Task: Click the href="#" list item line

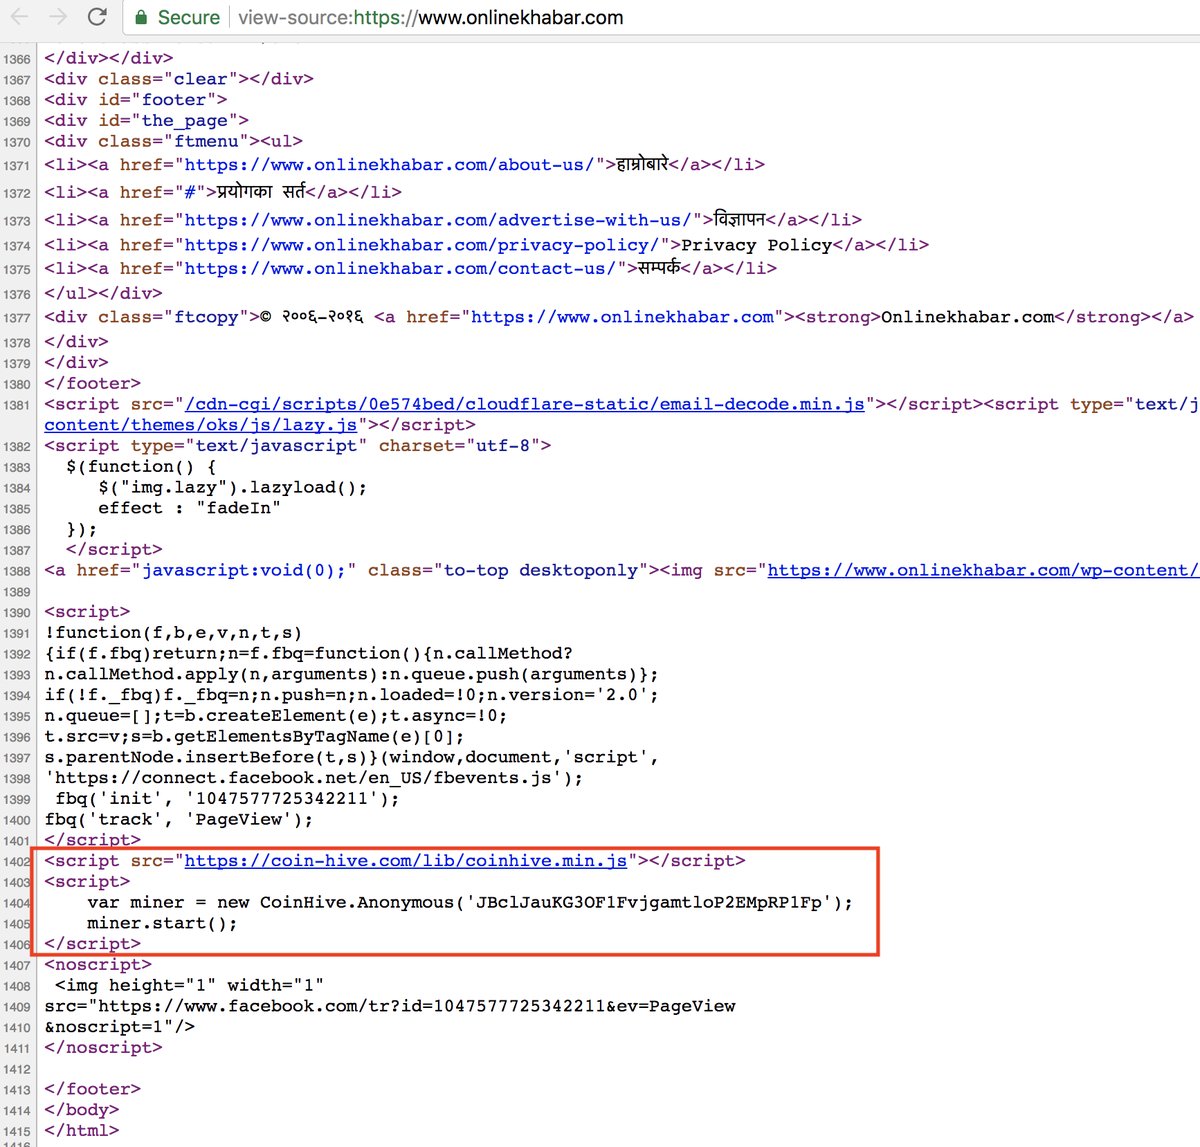Action: (x=223, y=192)
